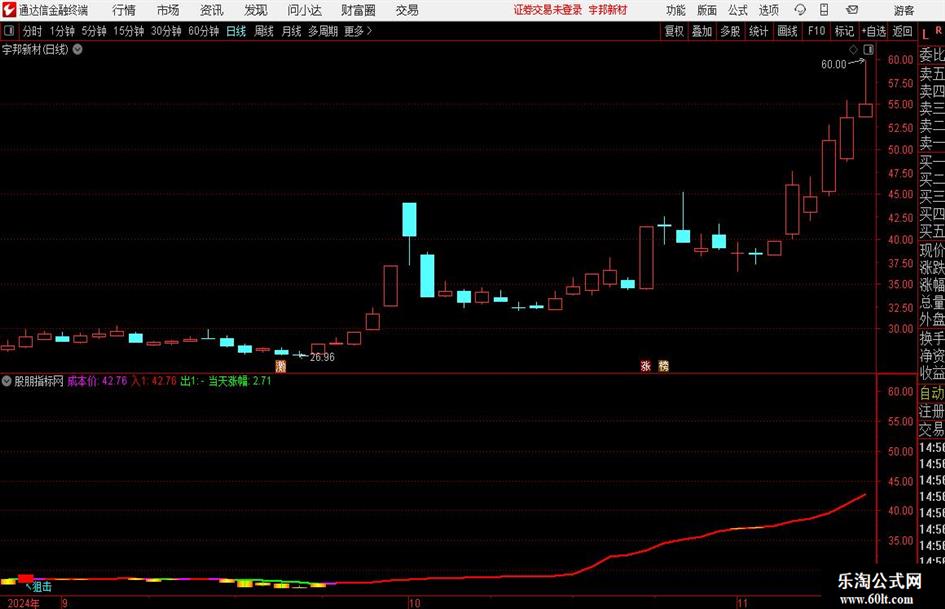The height and width of the screenshot is (609, 945).
Task: Open the 市场 menu
Action: pos(168,10)
